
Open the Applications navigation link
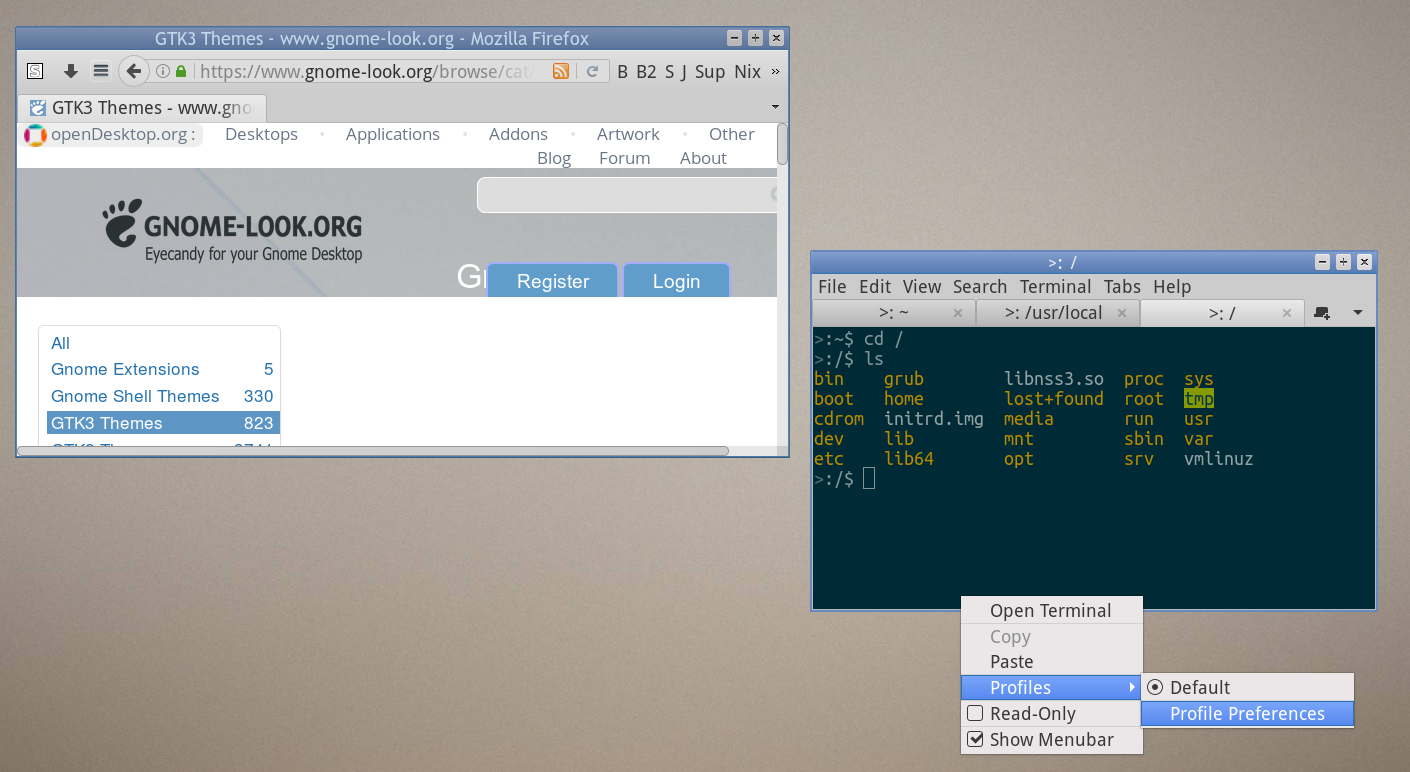(x=393, y=134)
